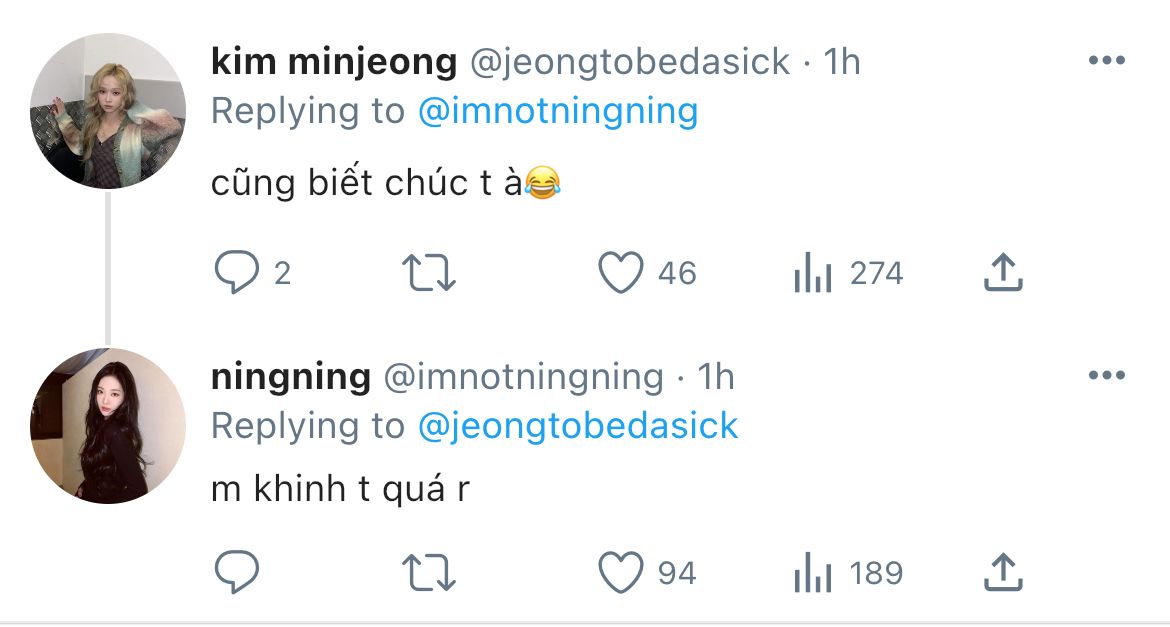1170x627 pixels.
Task: Reply to kim minjeong's tweet
Action: [237, 273]
